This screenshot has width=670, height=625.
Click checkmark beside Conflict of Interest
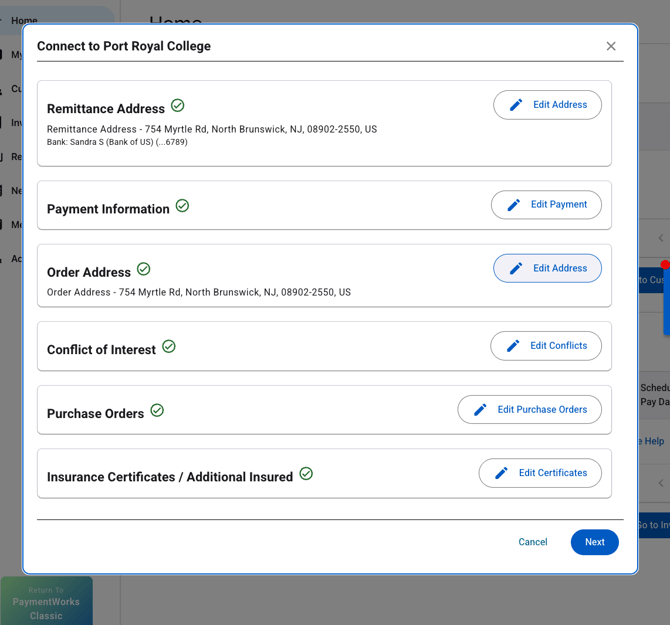169,346
